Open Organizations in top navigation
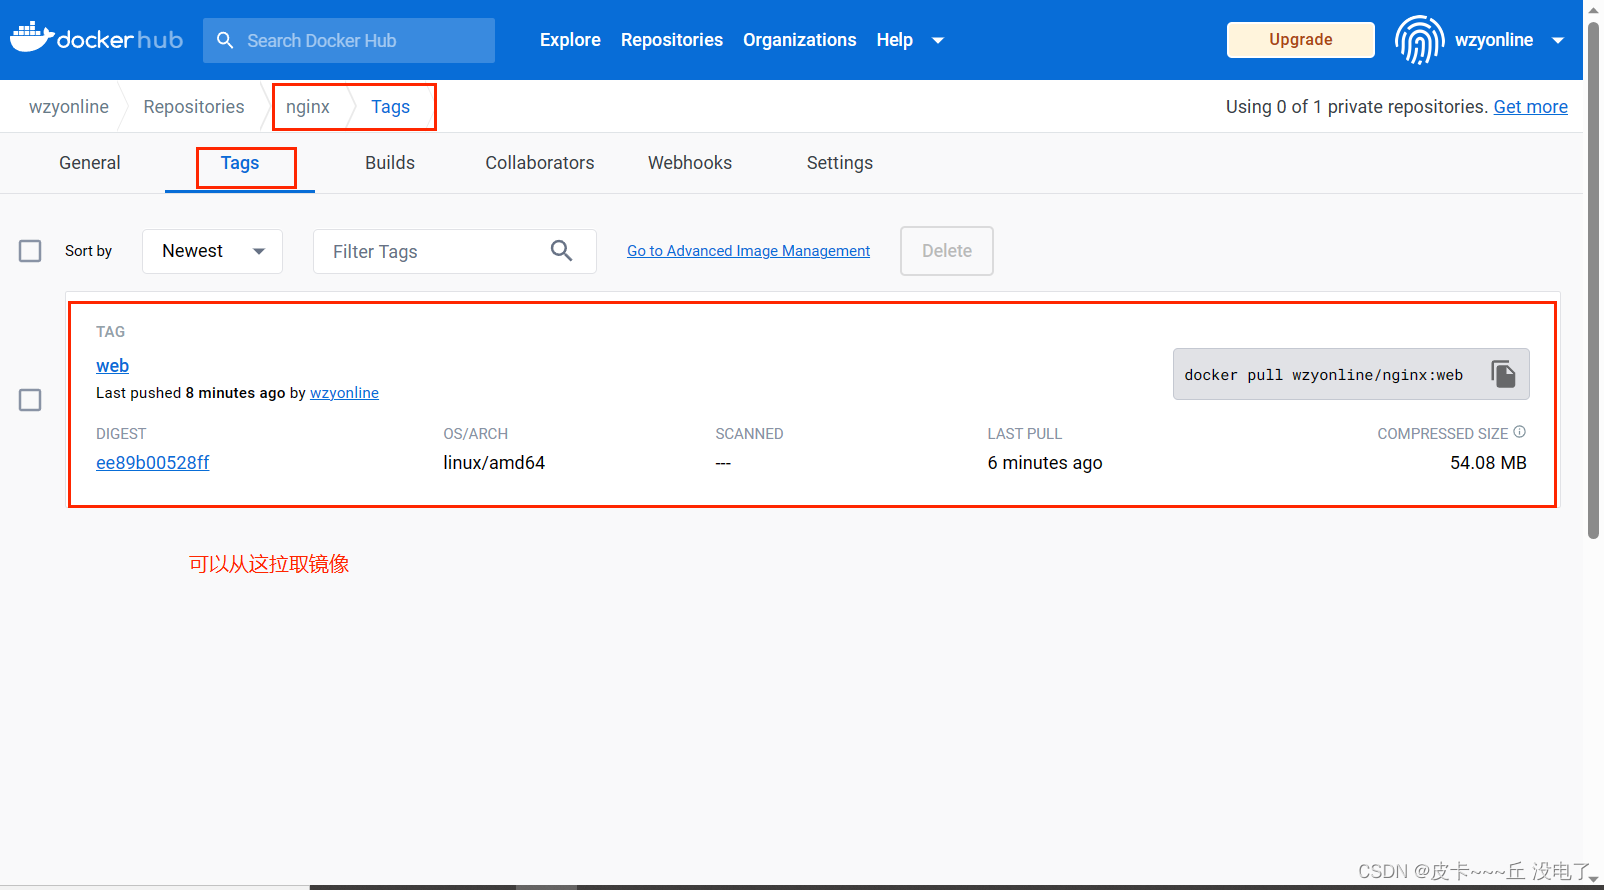1604x890 pixels. 800,40
